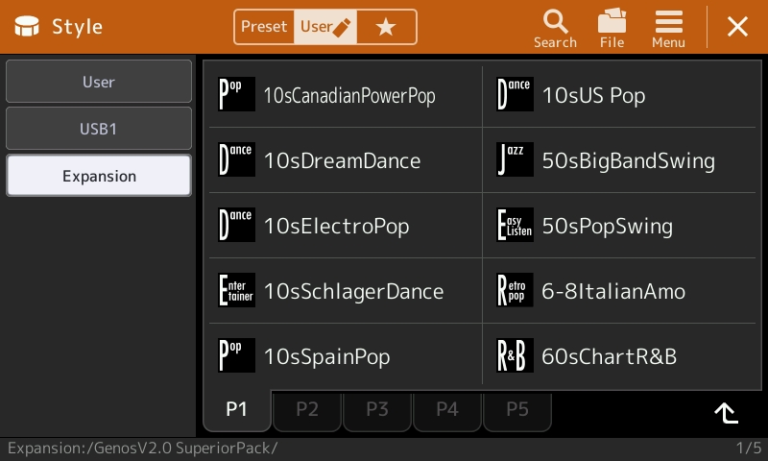Go up one folder level arrow
Viewport: 768px width, 461px height.
pyautogui.click(x=726, y=413)
